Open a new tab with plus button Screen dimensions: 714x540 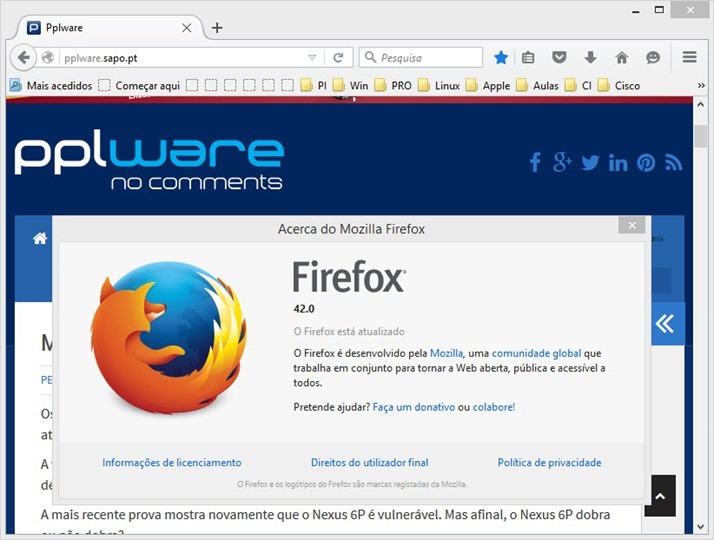217,28
